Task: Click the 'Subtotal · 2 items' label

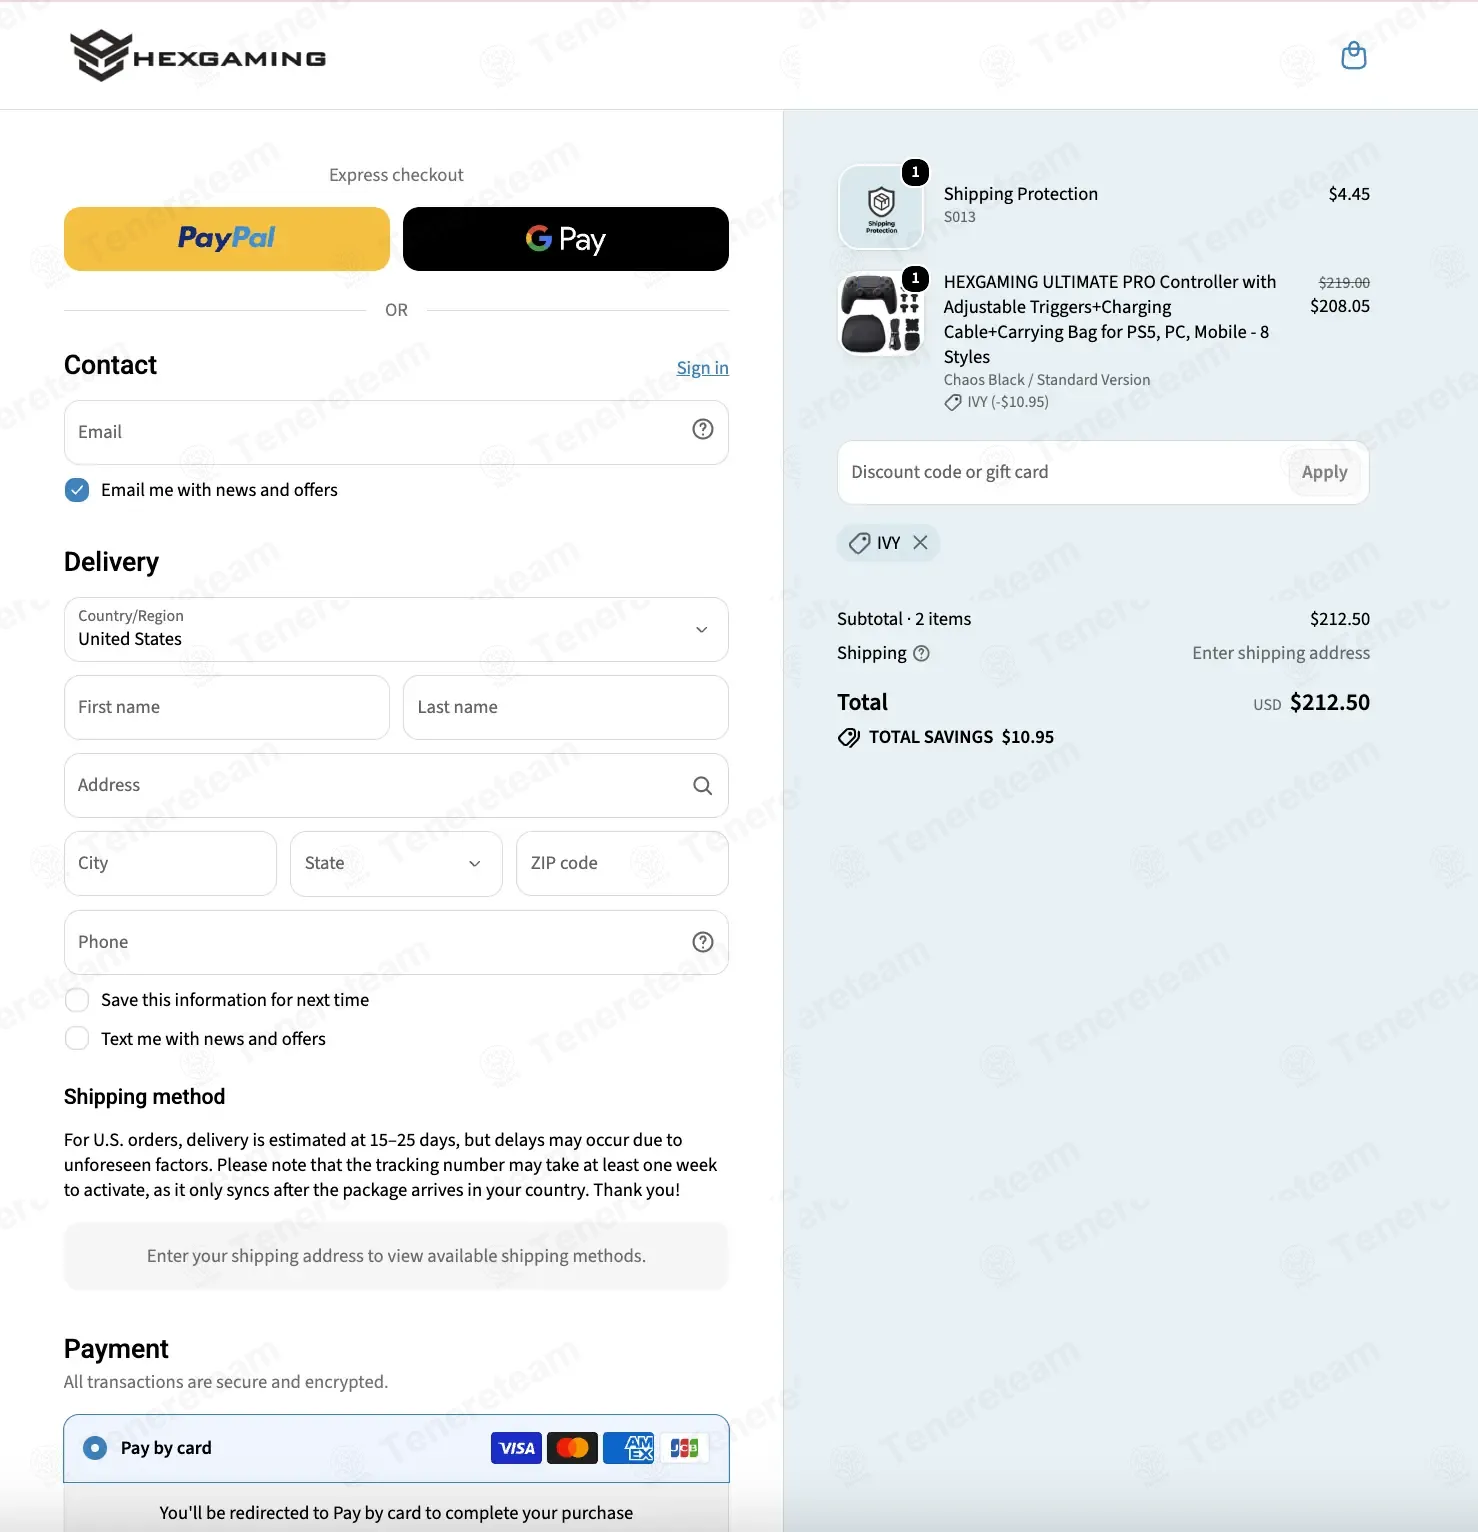Action: (x=904, y=619)
